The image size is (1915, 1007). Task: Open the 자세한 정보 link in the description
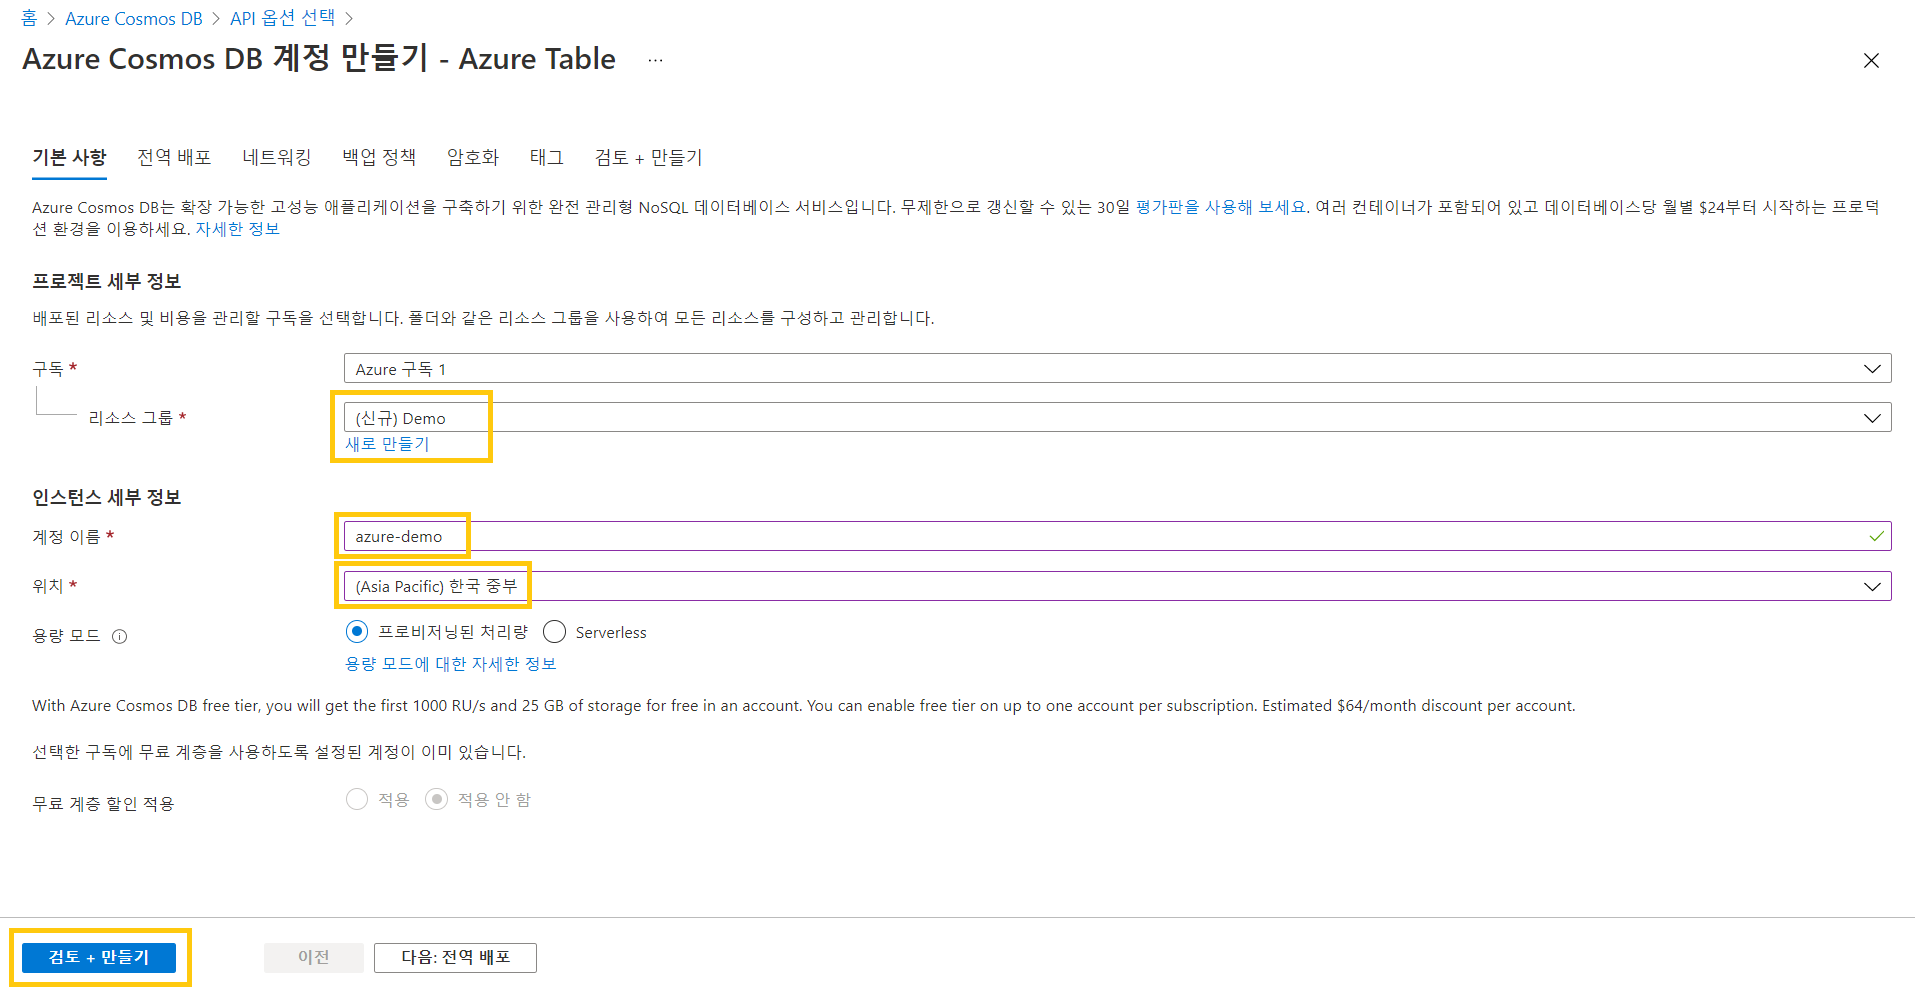click(237, 229)
